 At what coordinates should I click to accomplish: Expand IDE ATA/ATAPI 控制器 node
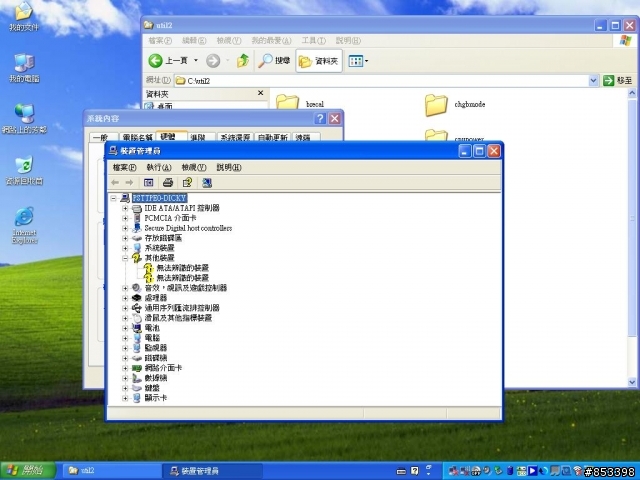point(125,208)
